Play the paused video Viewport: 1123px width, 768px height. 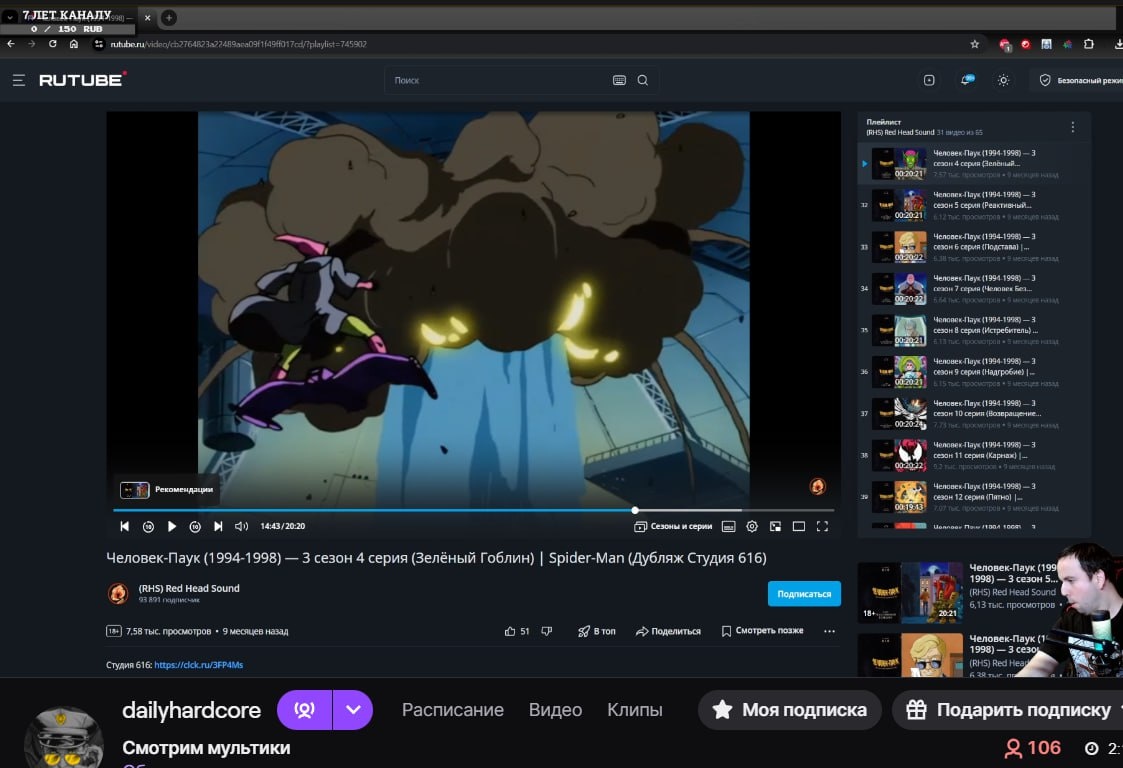(x=172, y=526)
